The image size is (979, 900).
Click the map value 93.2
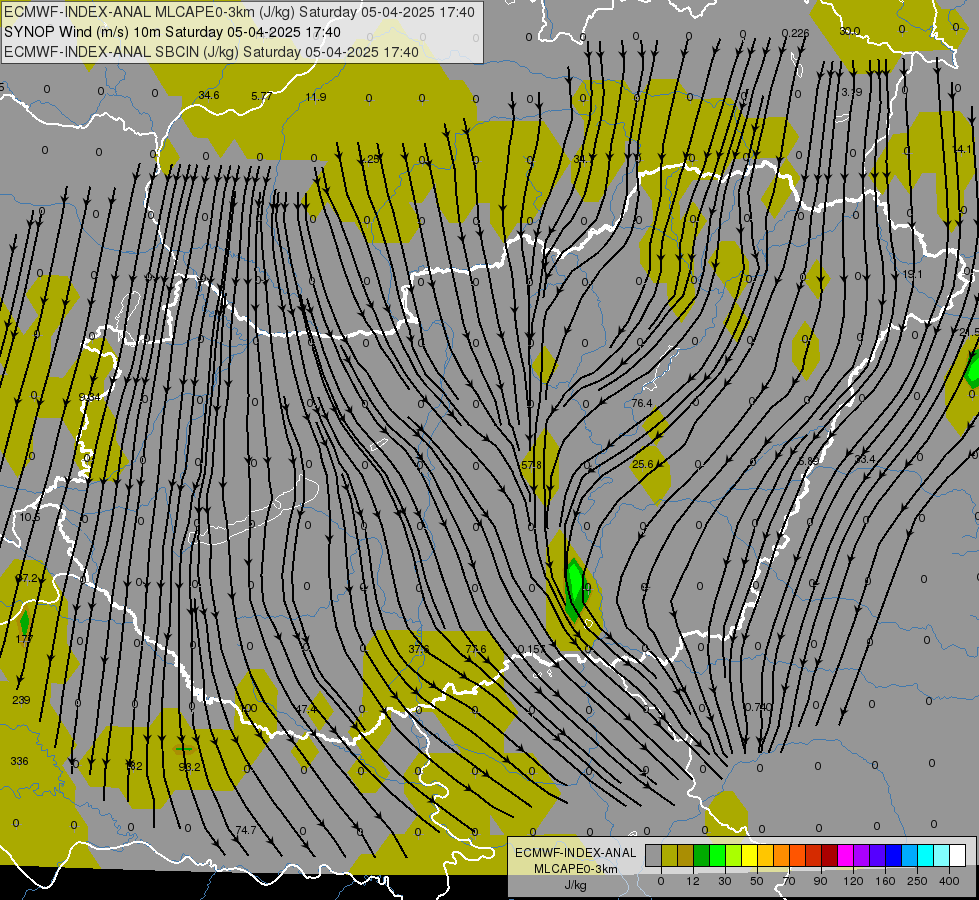189,767
